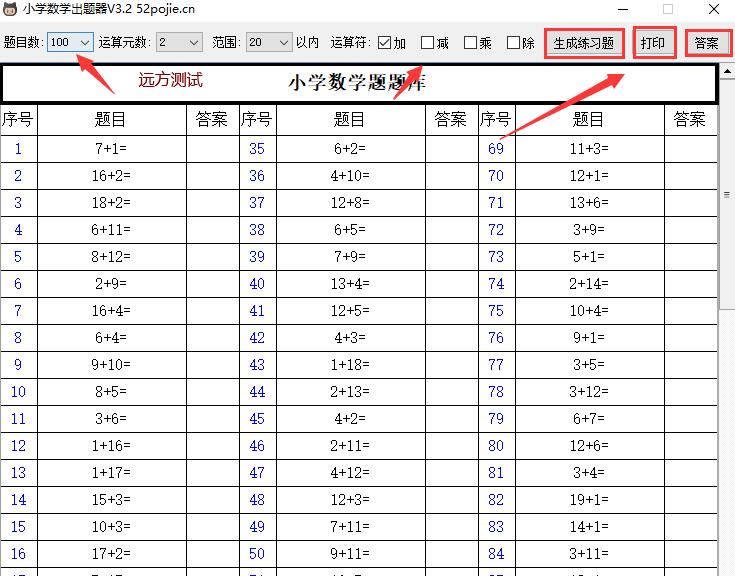Viewport: 735px width, 576px height.
Task: Select row number 35 in the table
Action: coord(257,149)
